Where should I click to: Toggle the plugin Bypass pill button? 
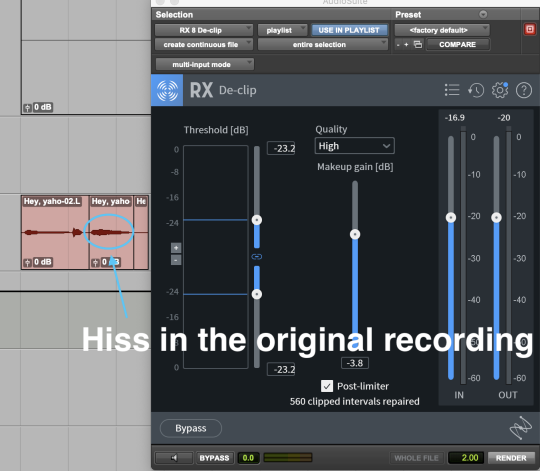[x=191, y=428]
